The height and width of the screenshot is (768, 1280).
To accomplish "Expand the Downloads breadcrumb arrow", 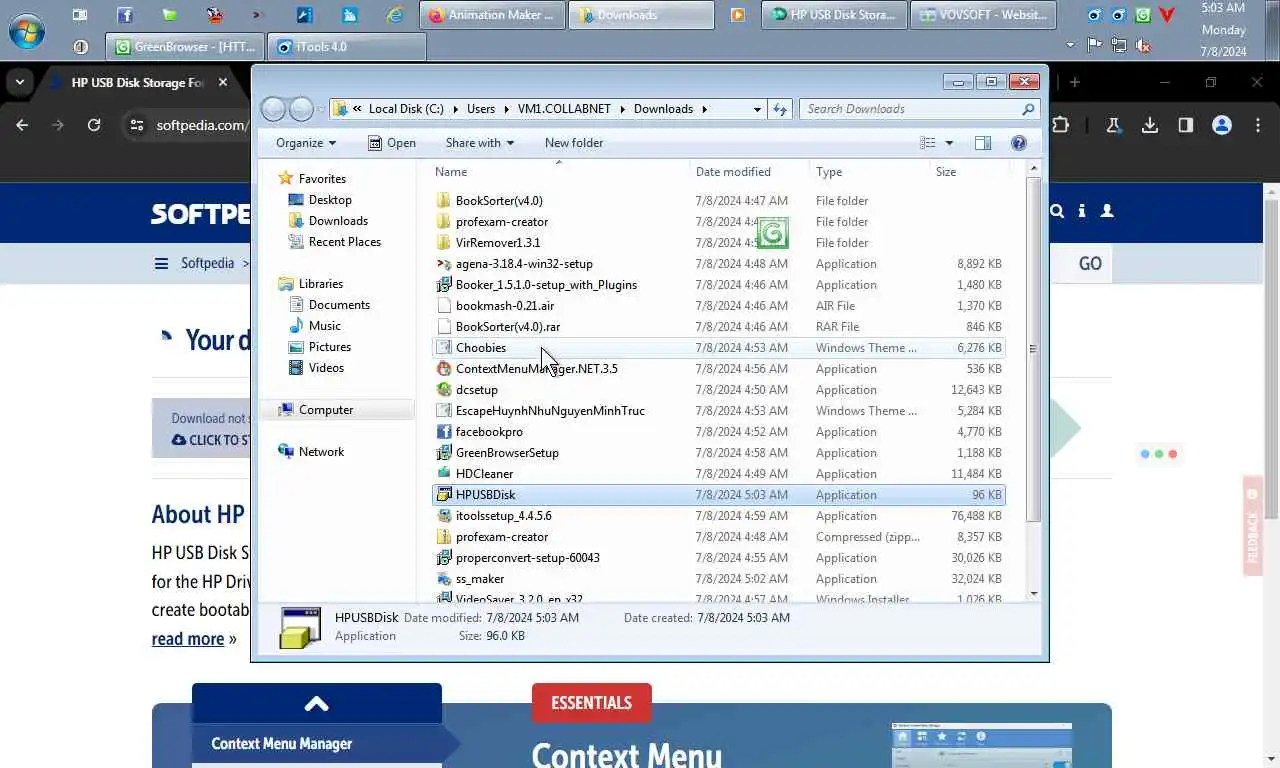I will point(704,109).
